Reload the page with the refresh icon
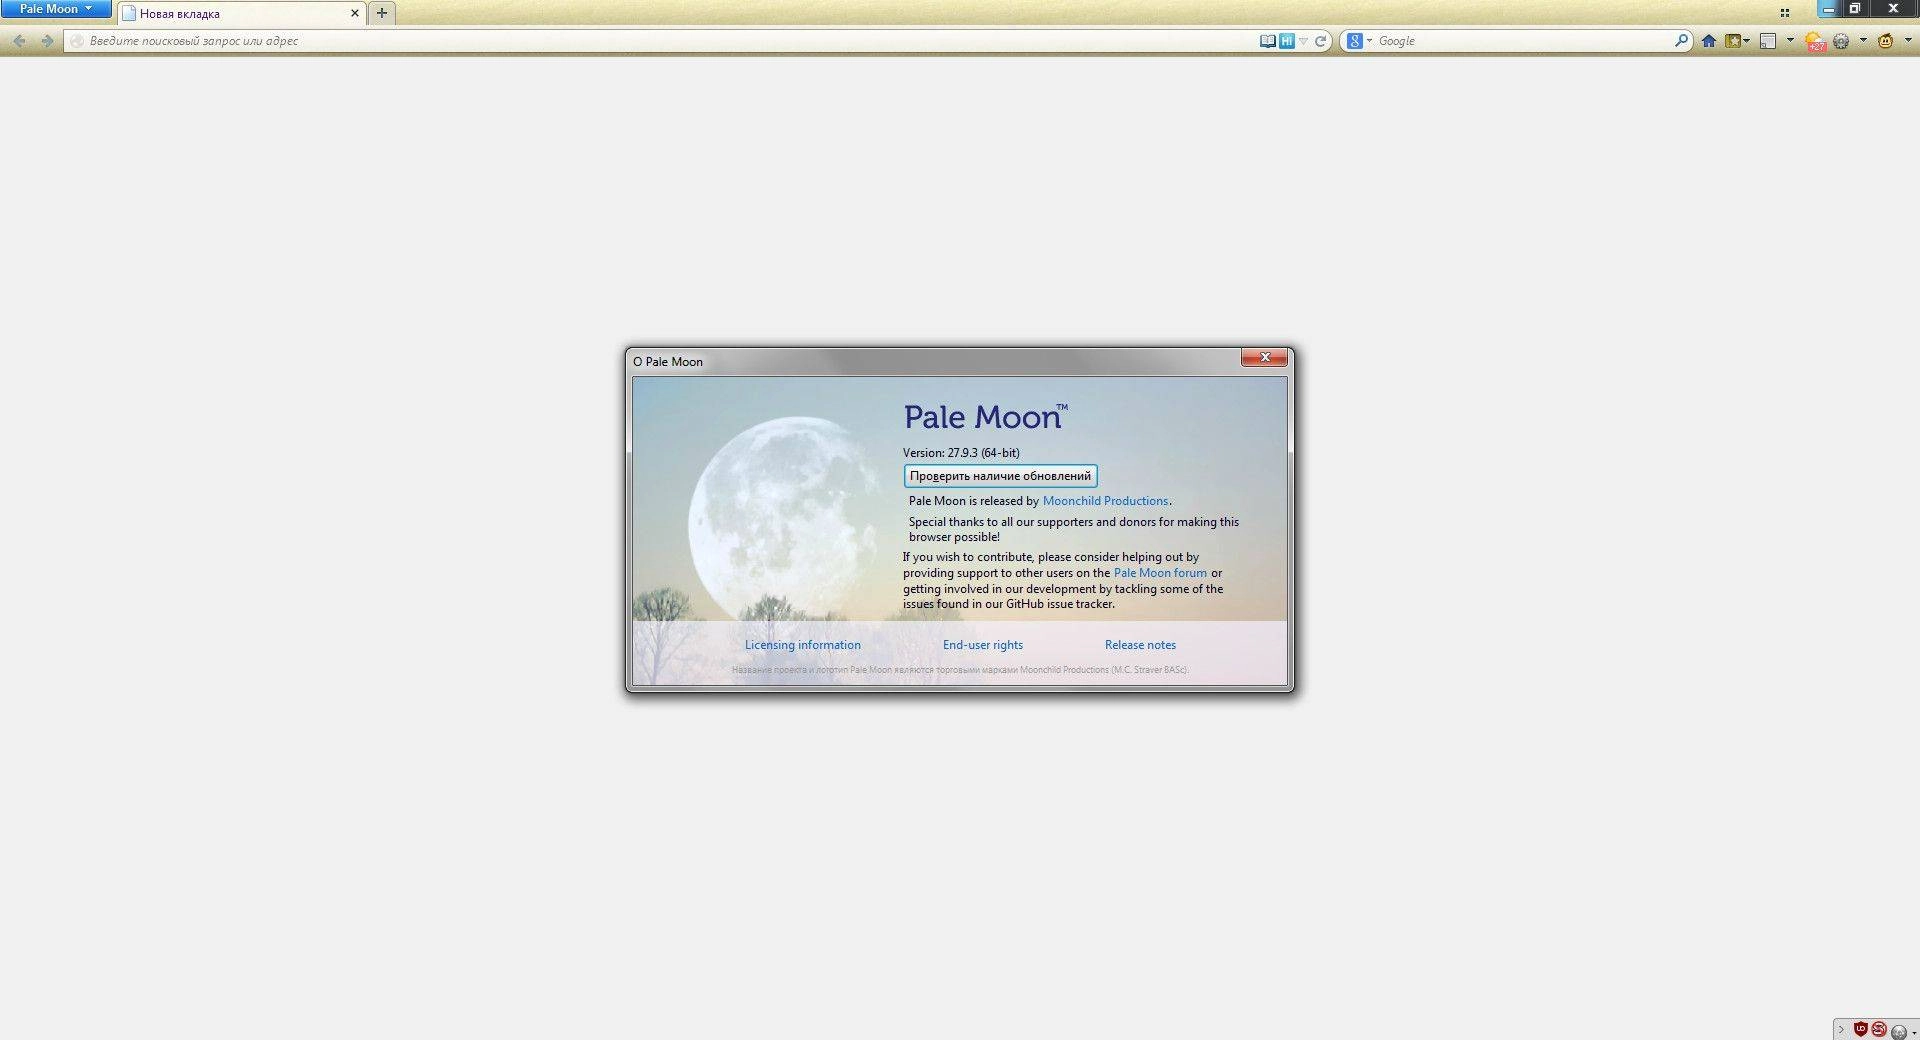This screenshot has width=1920, height=1040. pos(1320,41)
